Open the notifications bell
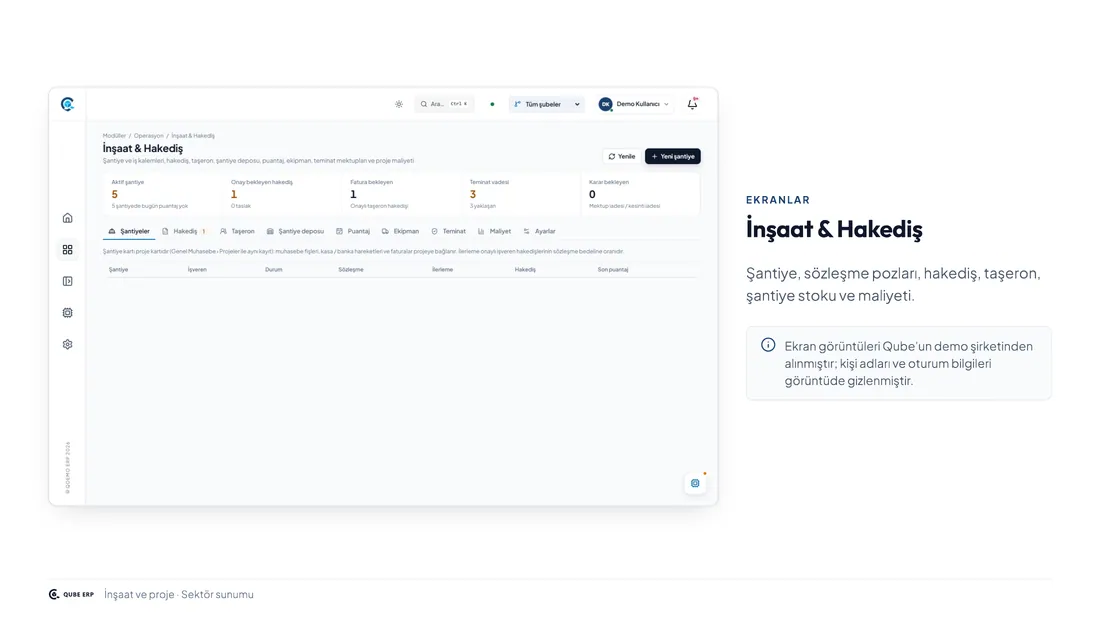This screenshot has width=1100, height=619. pyautogui.click(x=692, y=104)
